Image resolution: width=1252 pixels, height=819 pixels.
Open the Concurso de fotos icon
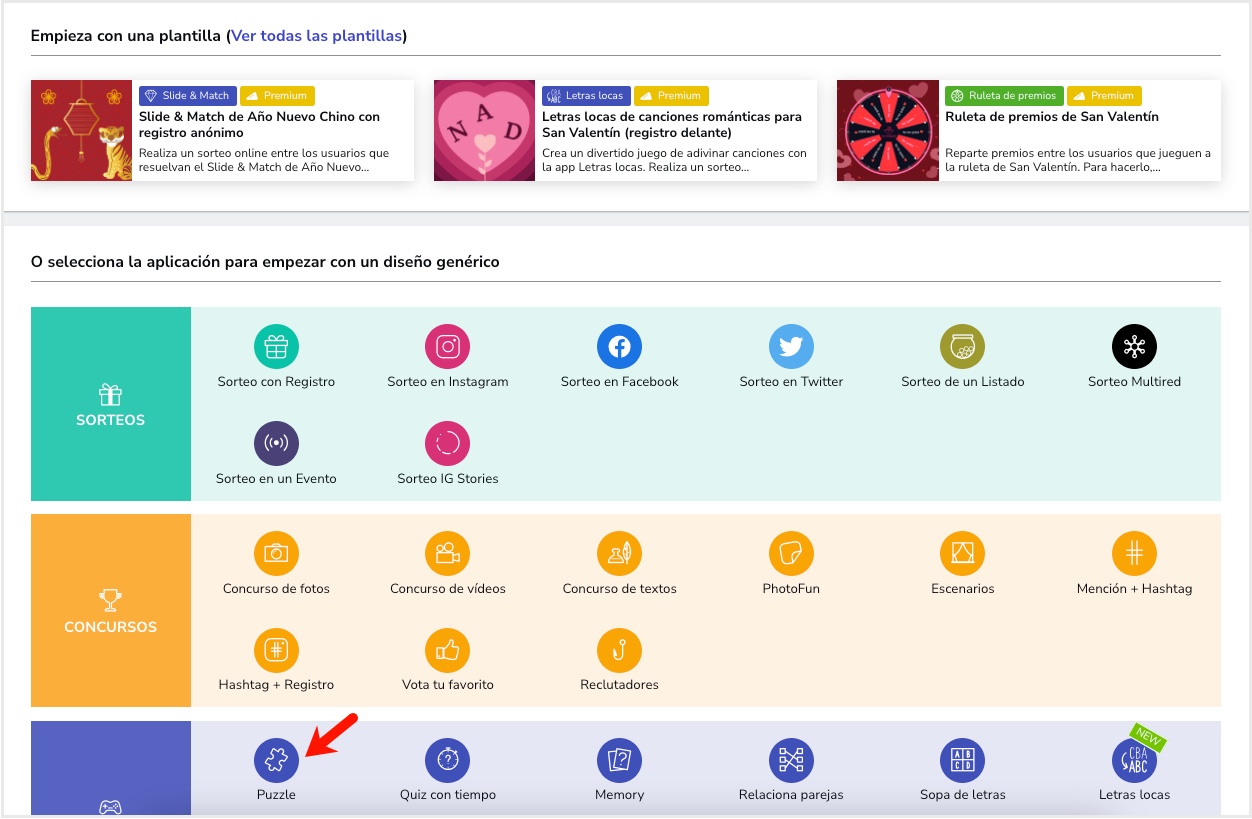click(x=276, y=553)
